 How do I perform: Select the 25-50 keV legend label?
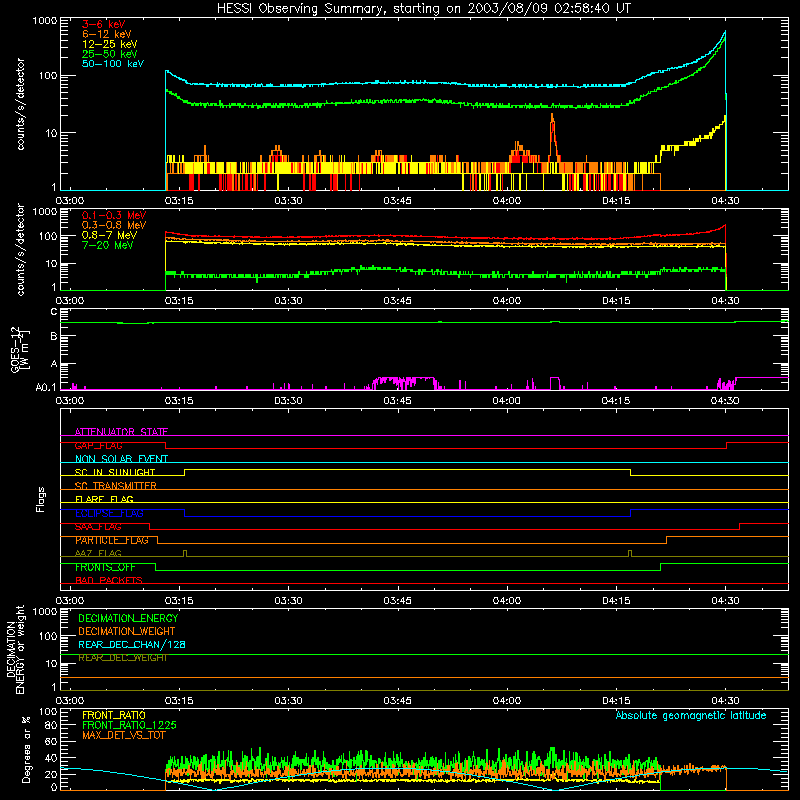[x=110, y=54]
